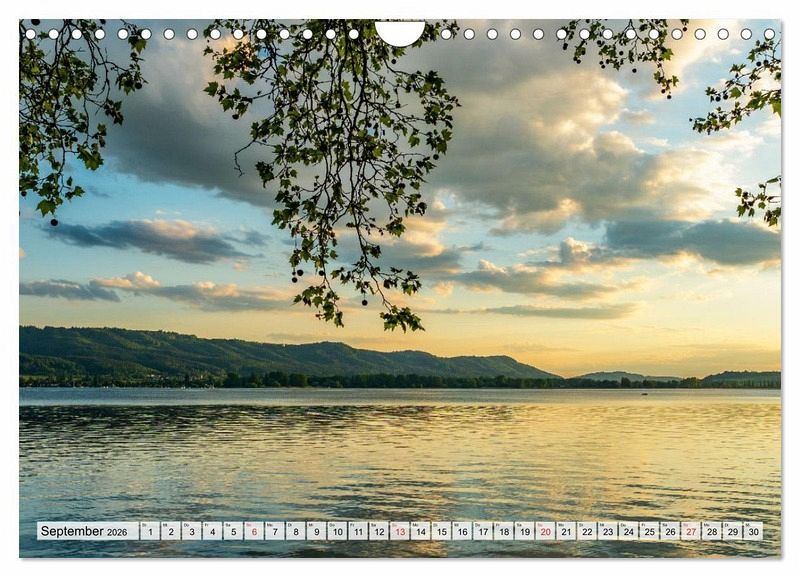
Task: Select day 19 in the calendar strip
Action: tap(525, 531)
